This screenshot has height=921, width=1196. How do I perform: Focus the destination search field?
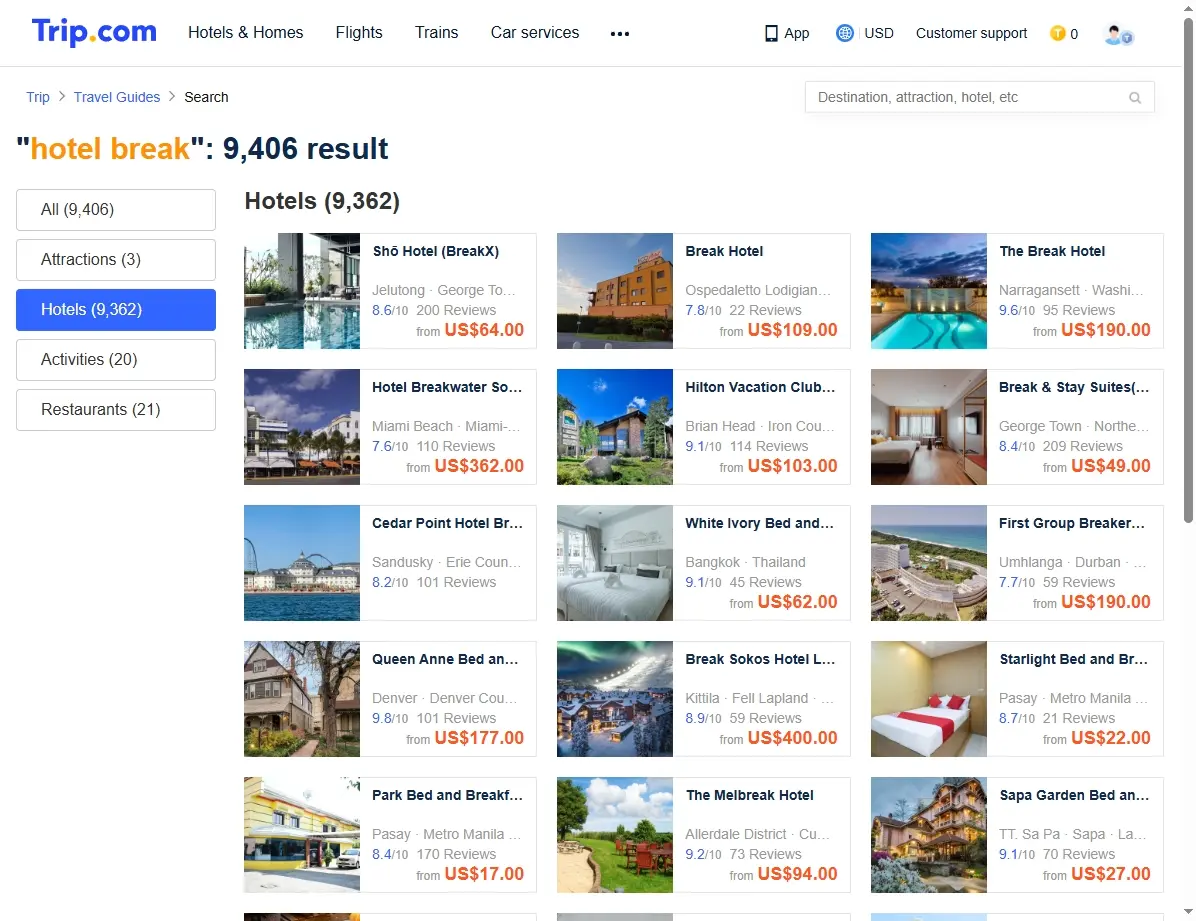pyautogui.click(x=979, y=97)
